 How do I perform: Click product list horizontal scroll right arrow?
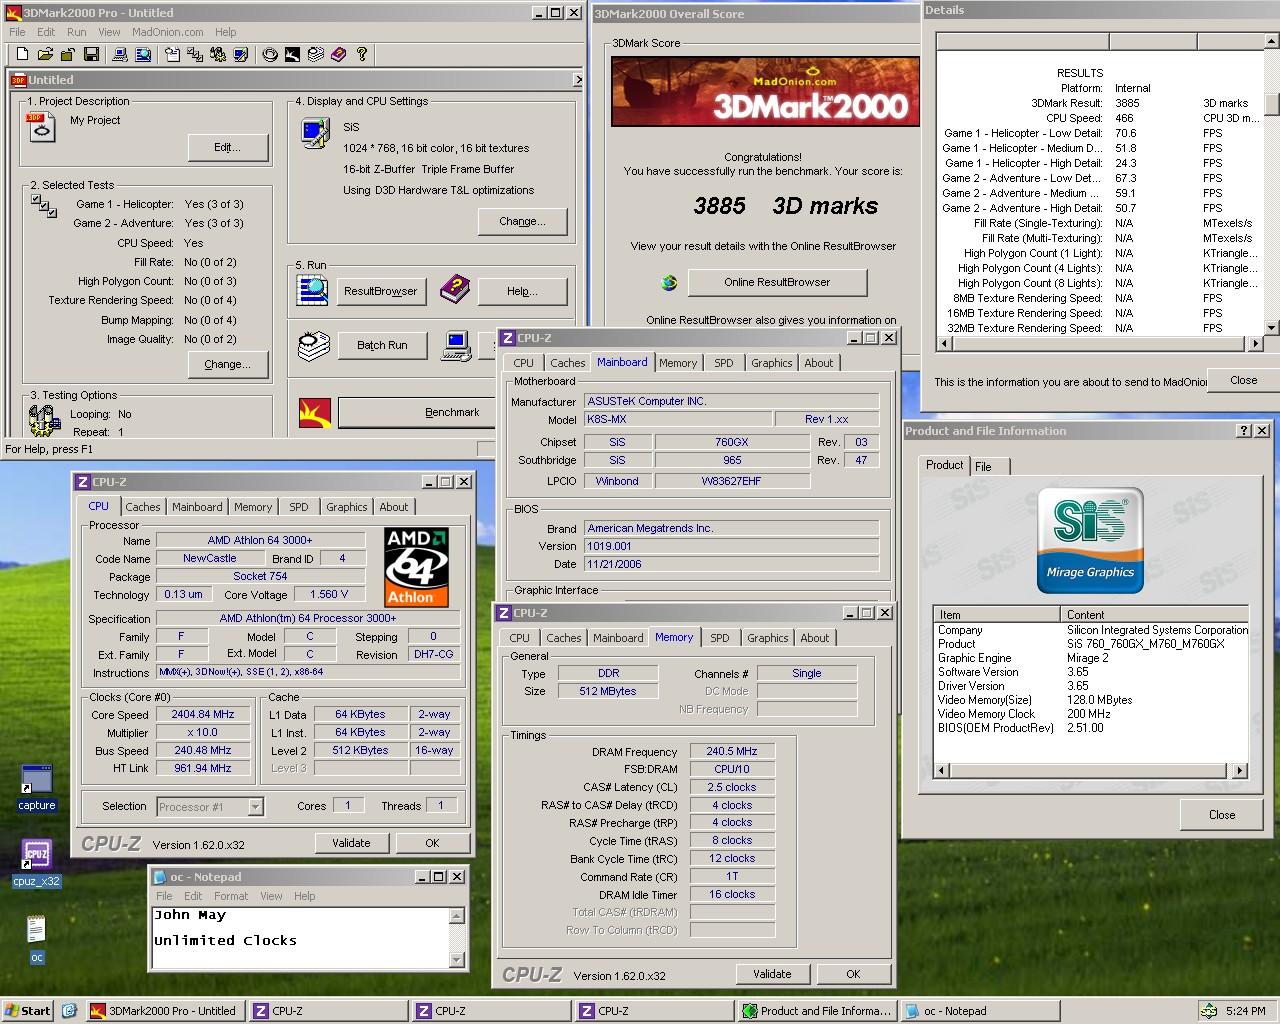click(x=1240, y=771)
